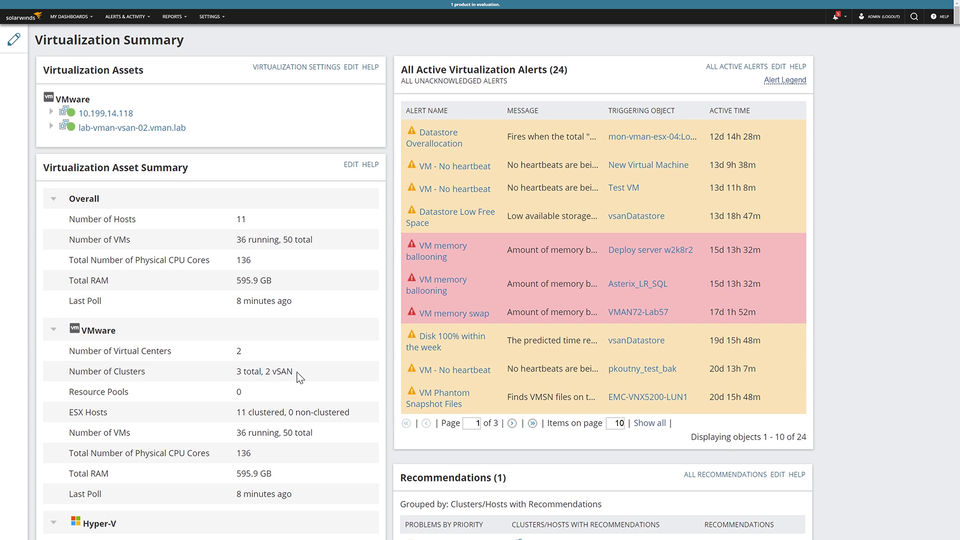Open the Asterix_LR_SQL triggering object
The height and width of the screenshot is (540, 960).
pos(637,283)
